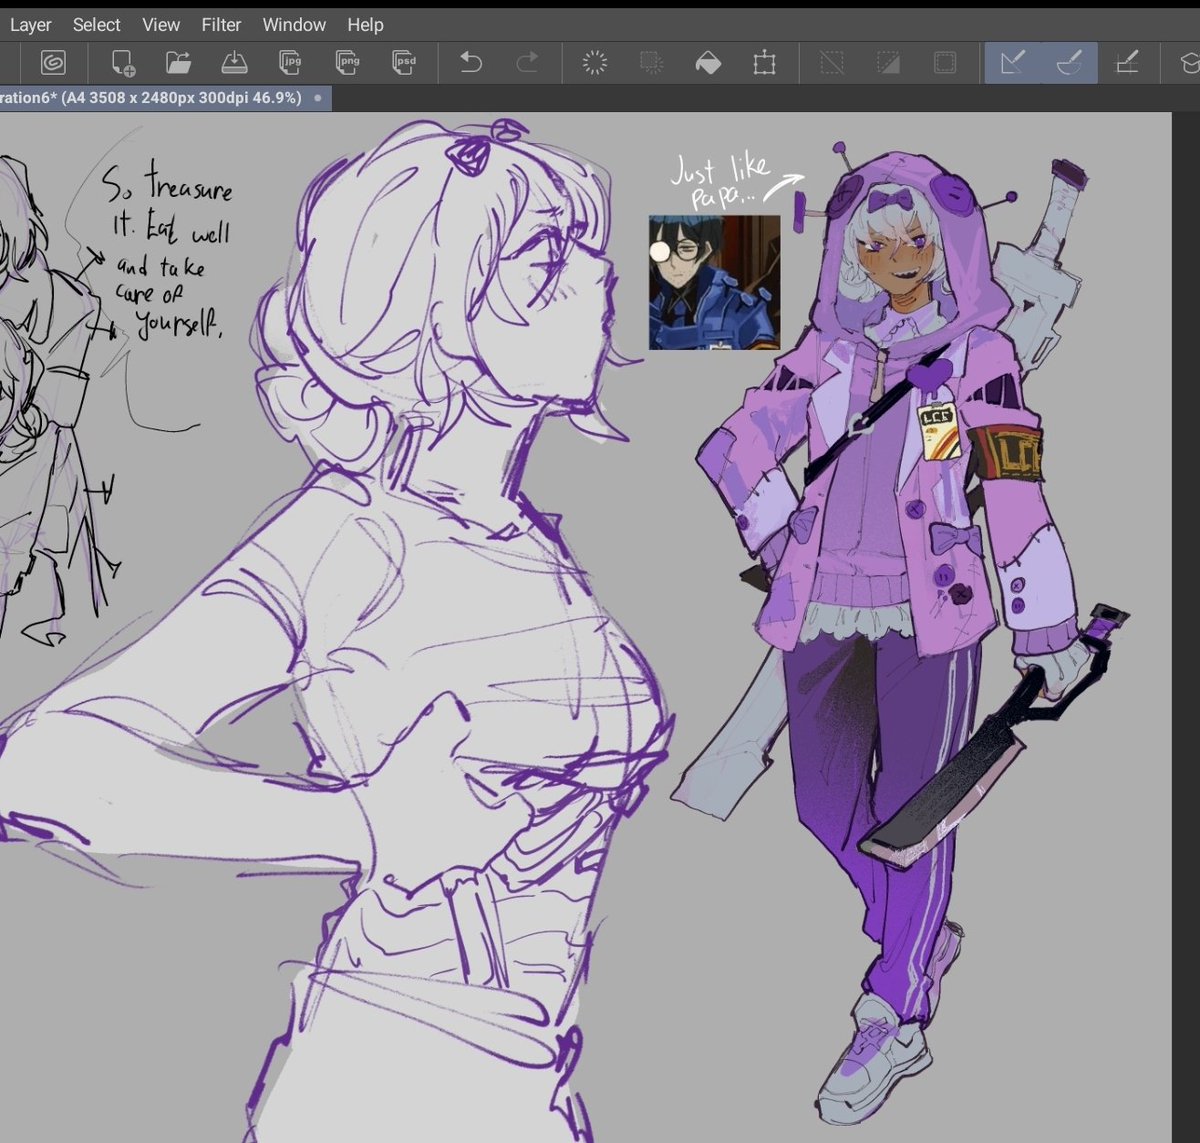This screenshot has height=1143, width=1200.
Task: Open the Window menu
Action: click(x=294, y=25)
